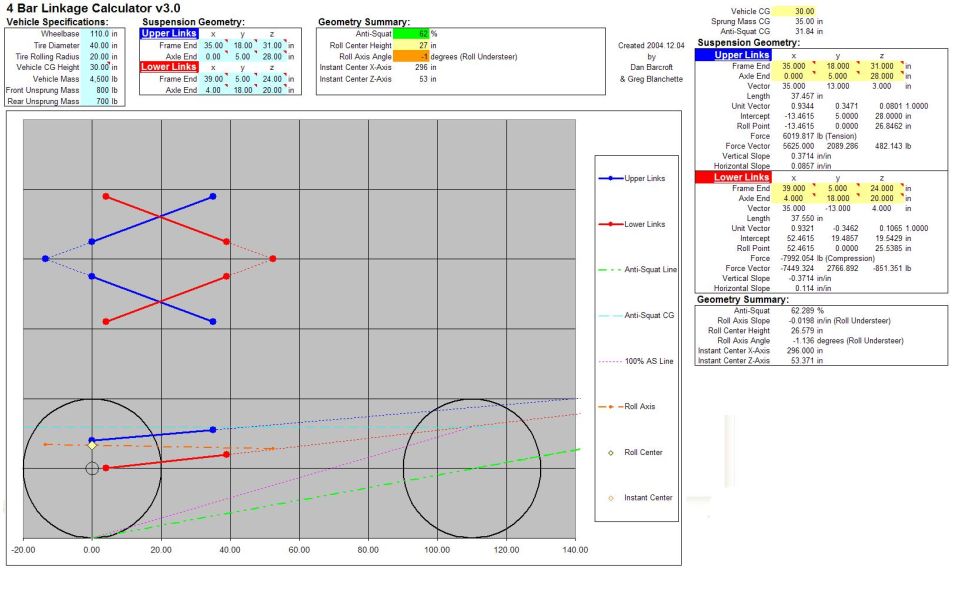The width and height of the screenshot is (960, 602).
Task: Select left-panel Upper Links Axle End z 28.00
Action: (272, 56)
